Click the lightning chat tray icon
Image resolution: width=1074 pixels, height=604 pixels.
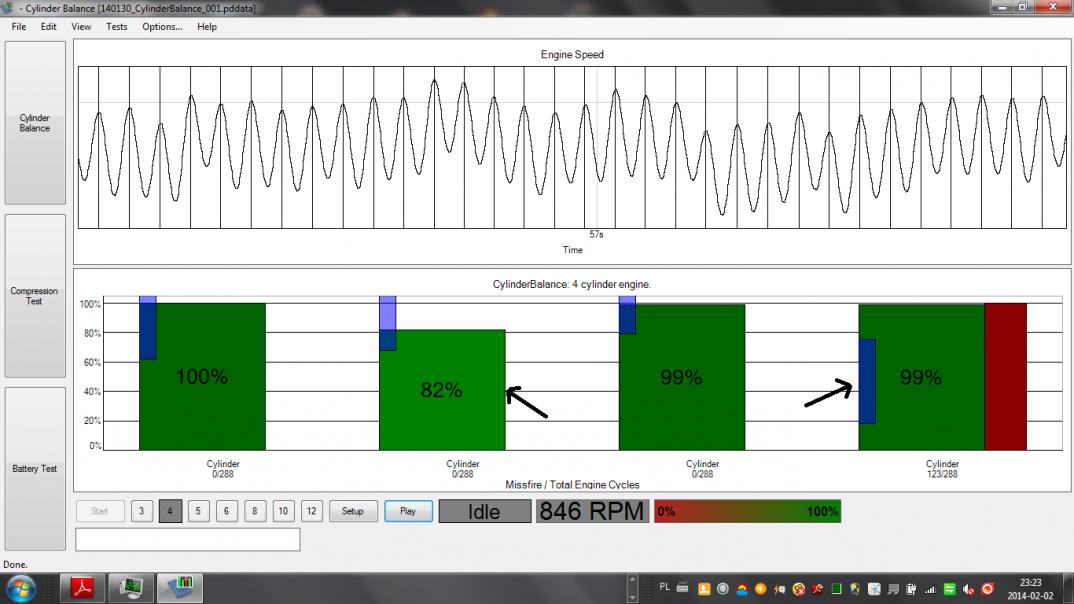click(779, 589)
